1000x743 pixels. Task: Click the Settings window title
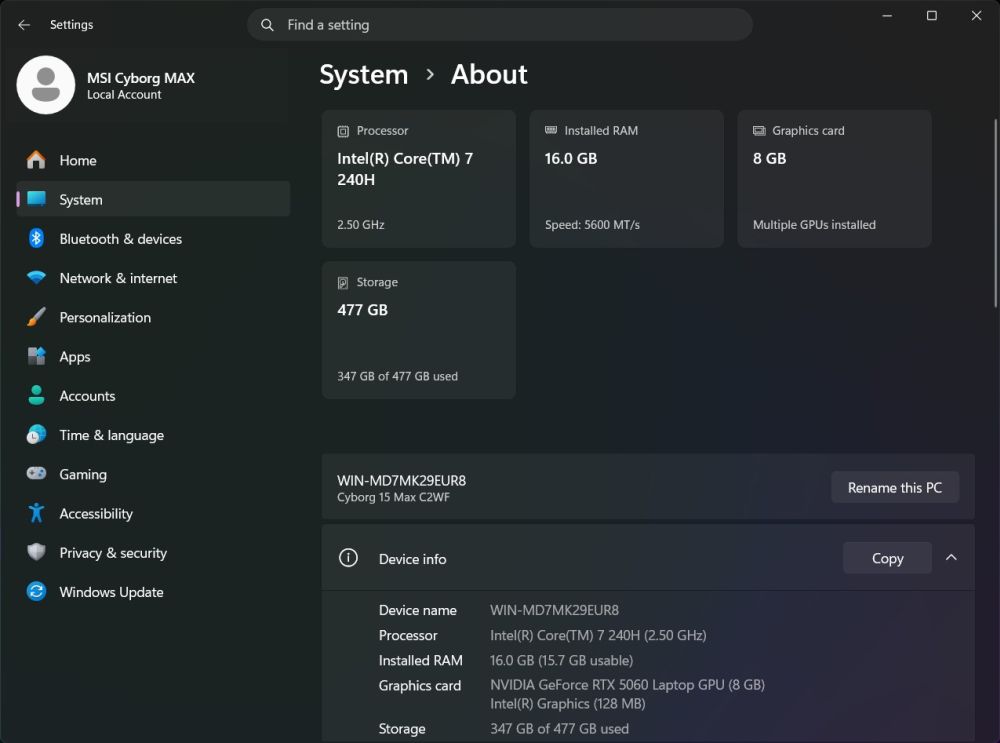coord(71,25)
